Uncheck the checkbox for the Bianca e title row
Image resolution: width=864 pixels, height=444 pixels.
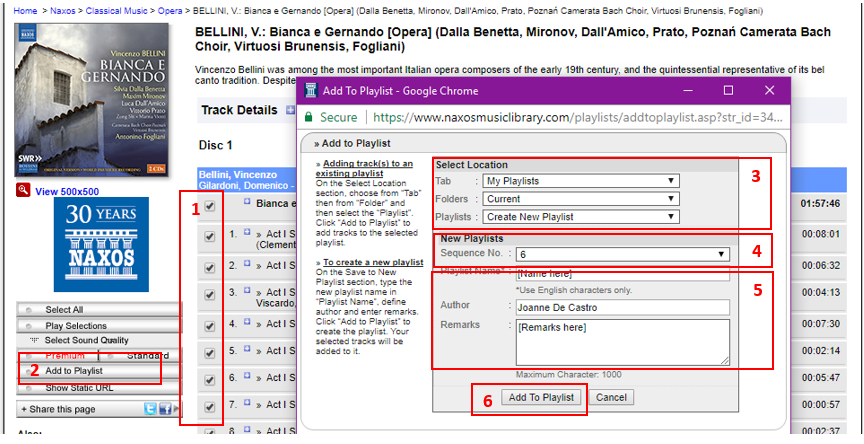(x=209, y=206)
